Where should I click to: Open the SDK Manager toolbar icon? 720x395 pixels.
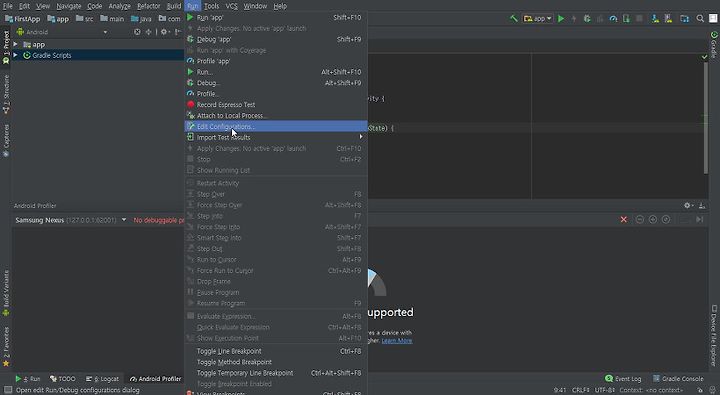668,19
